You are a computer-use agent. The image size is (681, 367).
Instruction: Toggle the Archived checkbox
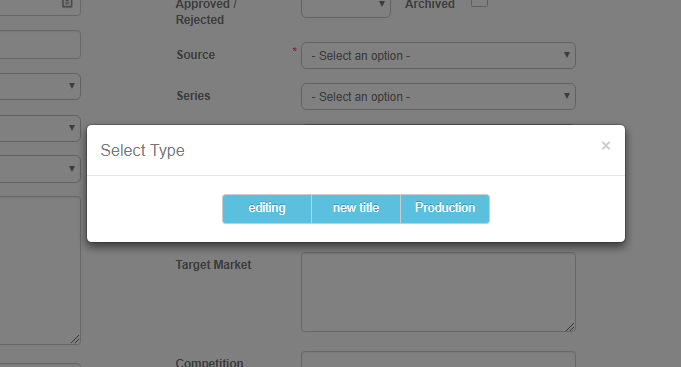pos(479,3)
